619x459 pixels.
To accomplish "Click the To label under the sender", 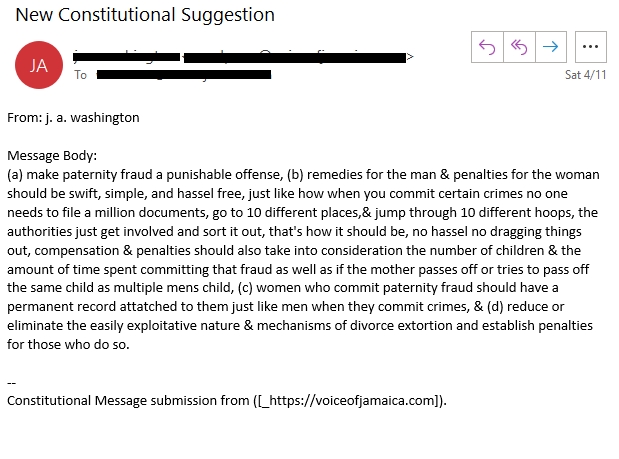I will point(81,75).
